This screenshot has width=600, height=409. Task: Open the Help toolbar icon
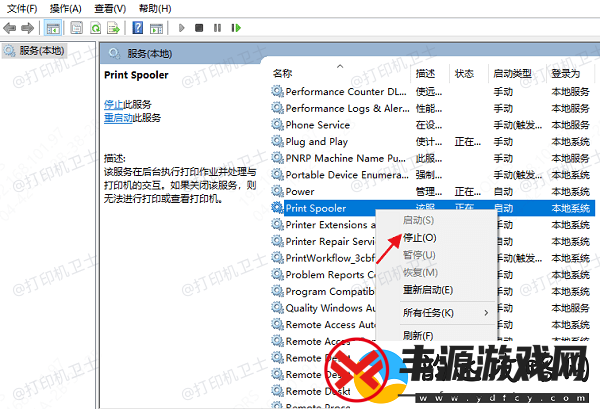(x=138, y=28)
